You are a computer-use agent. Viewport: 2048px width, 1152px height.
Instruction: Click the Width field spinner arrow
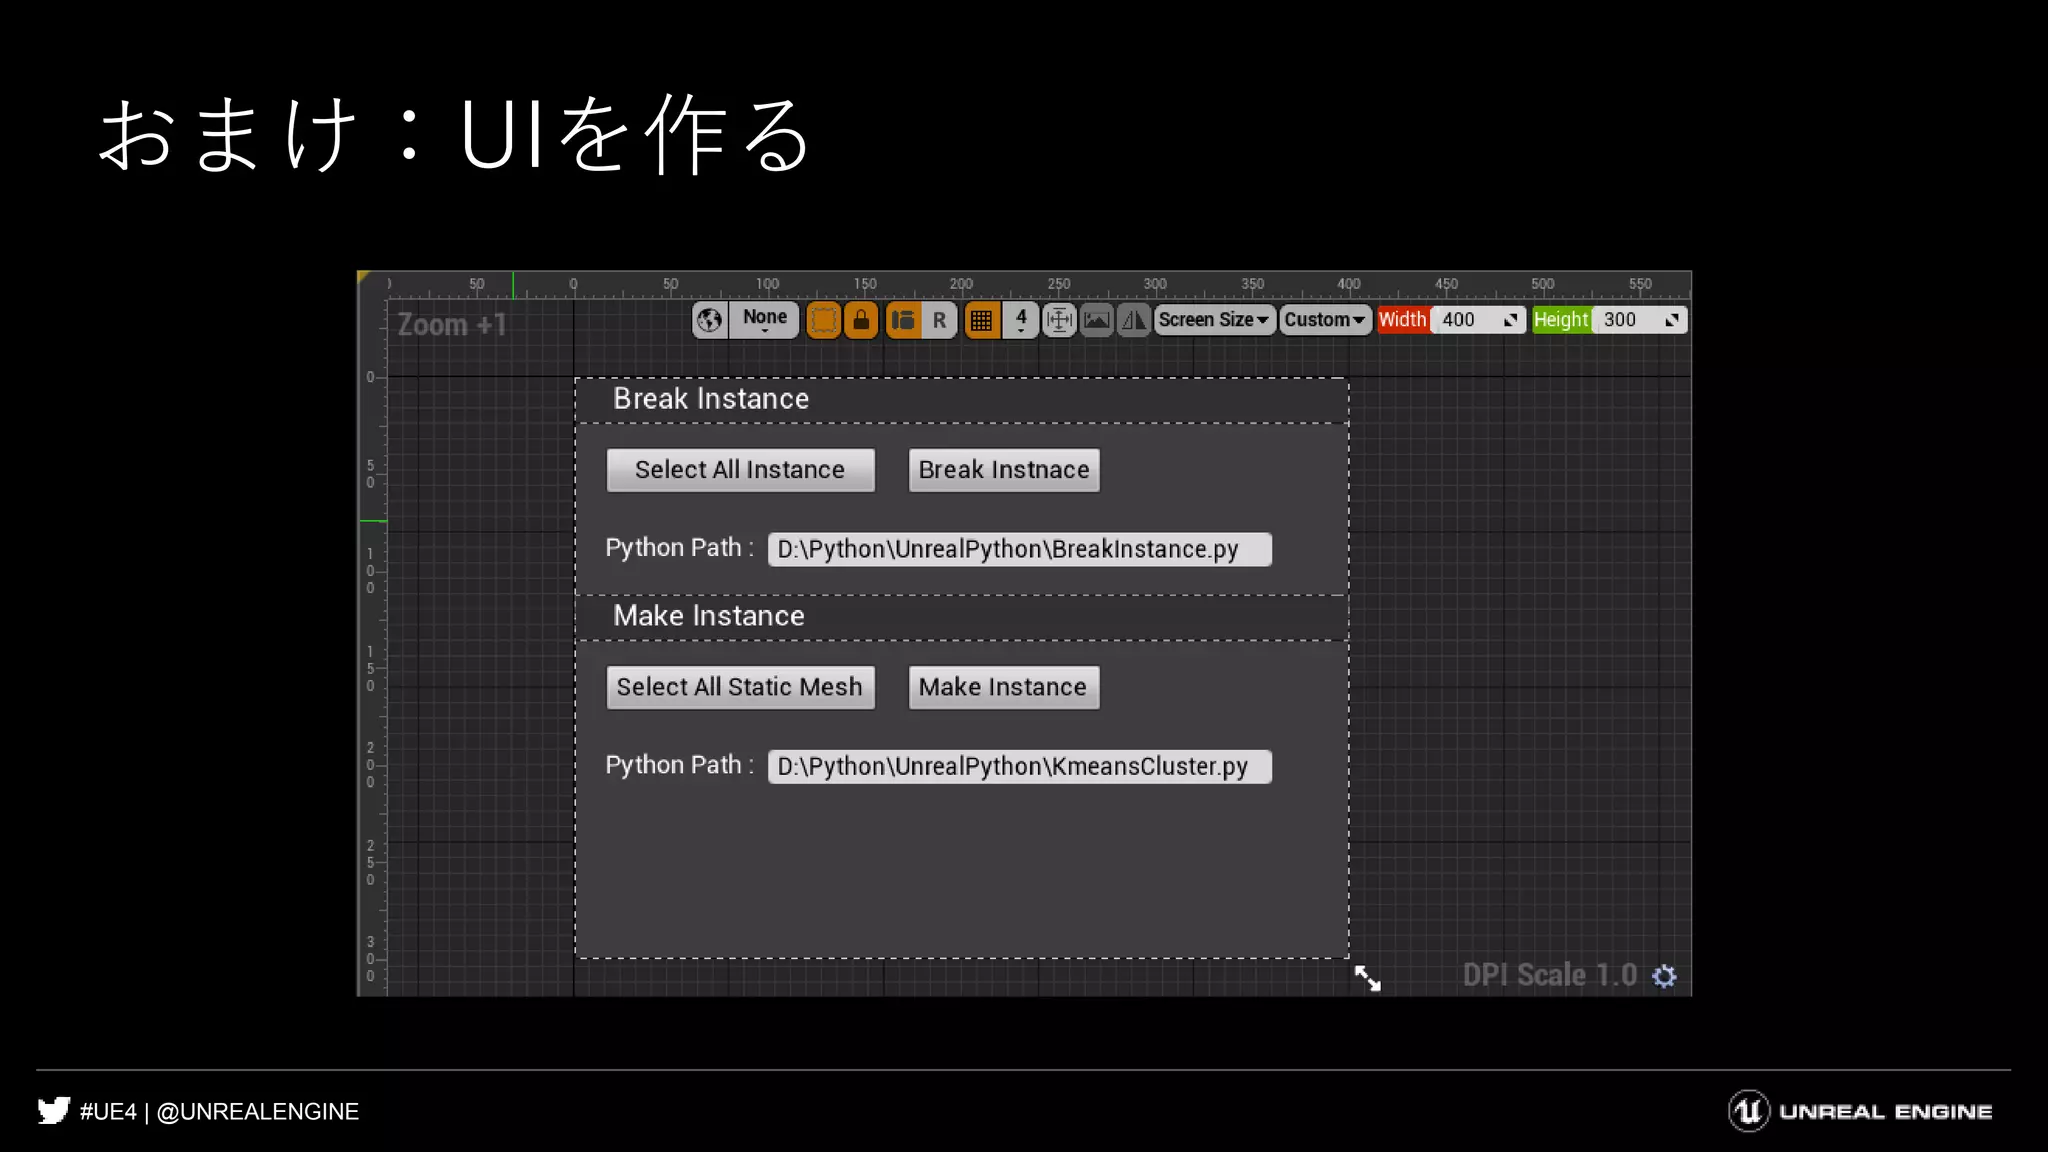click(1511, 320)
